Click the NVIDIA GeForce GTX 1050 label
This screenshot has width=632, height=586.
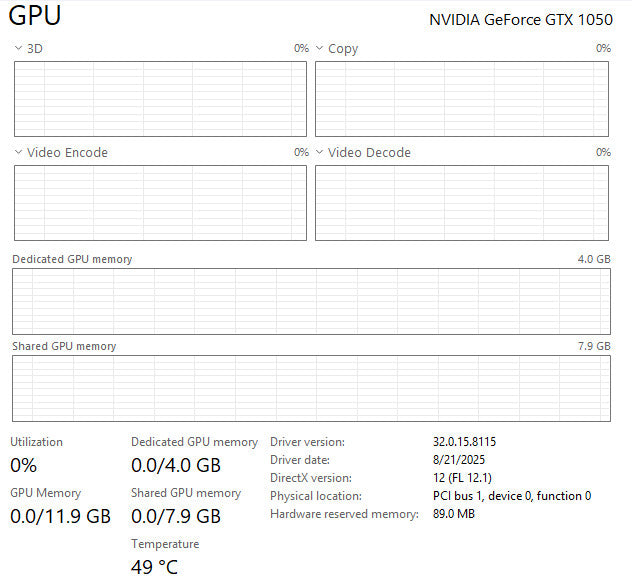[x=520, y=19]
